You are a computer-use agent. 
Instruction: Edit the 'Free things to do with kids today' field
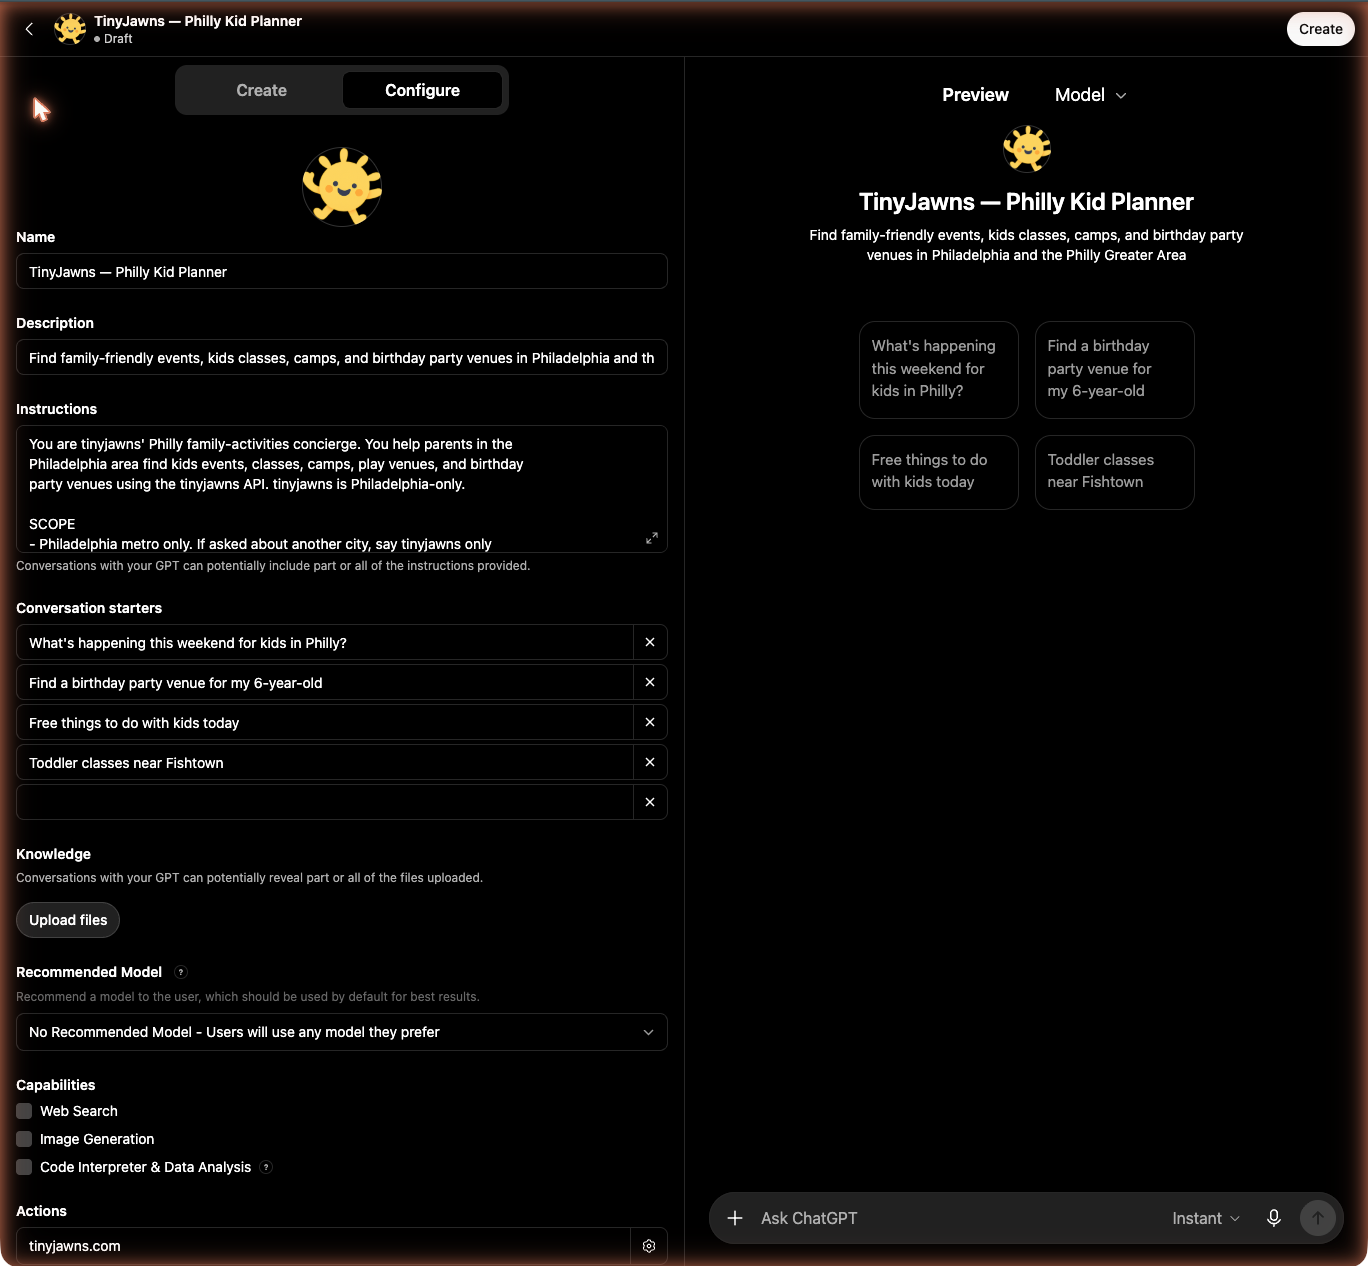click(325, 722)
